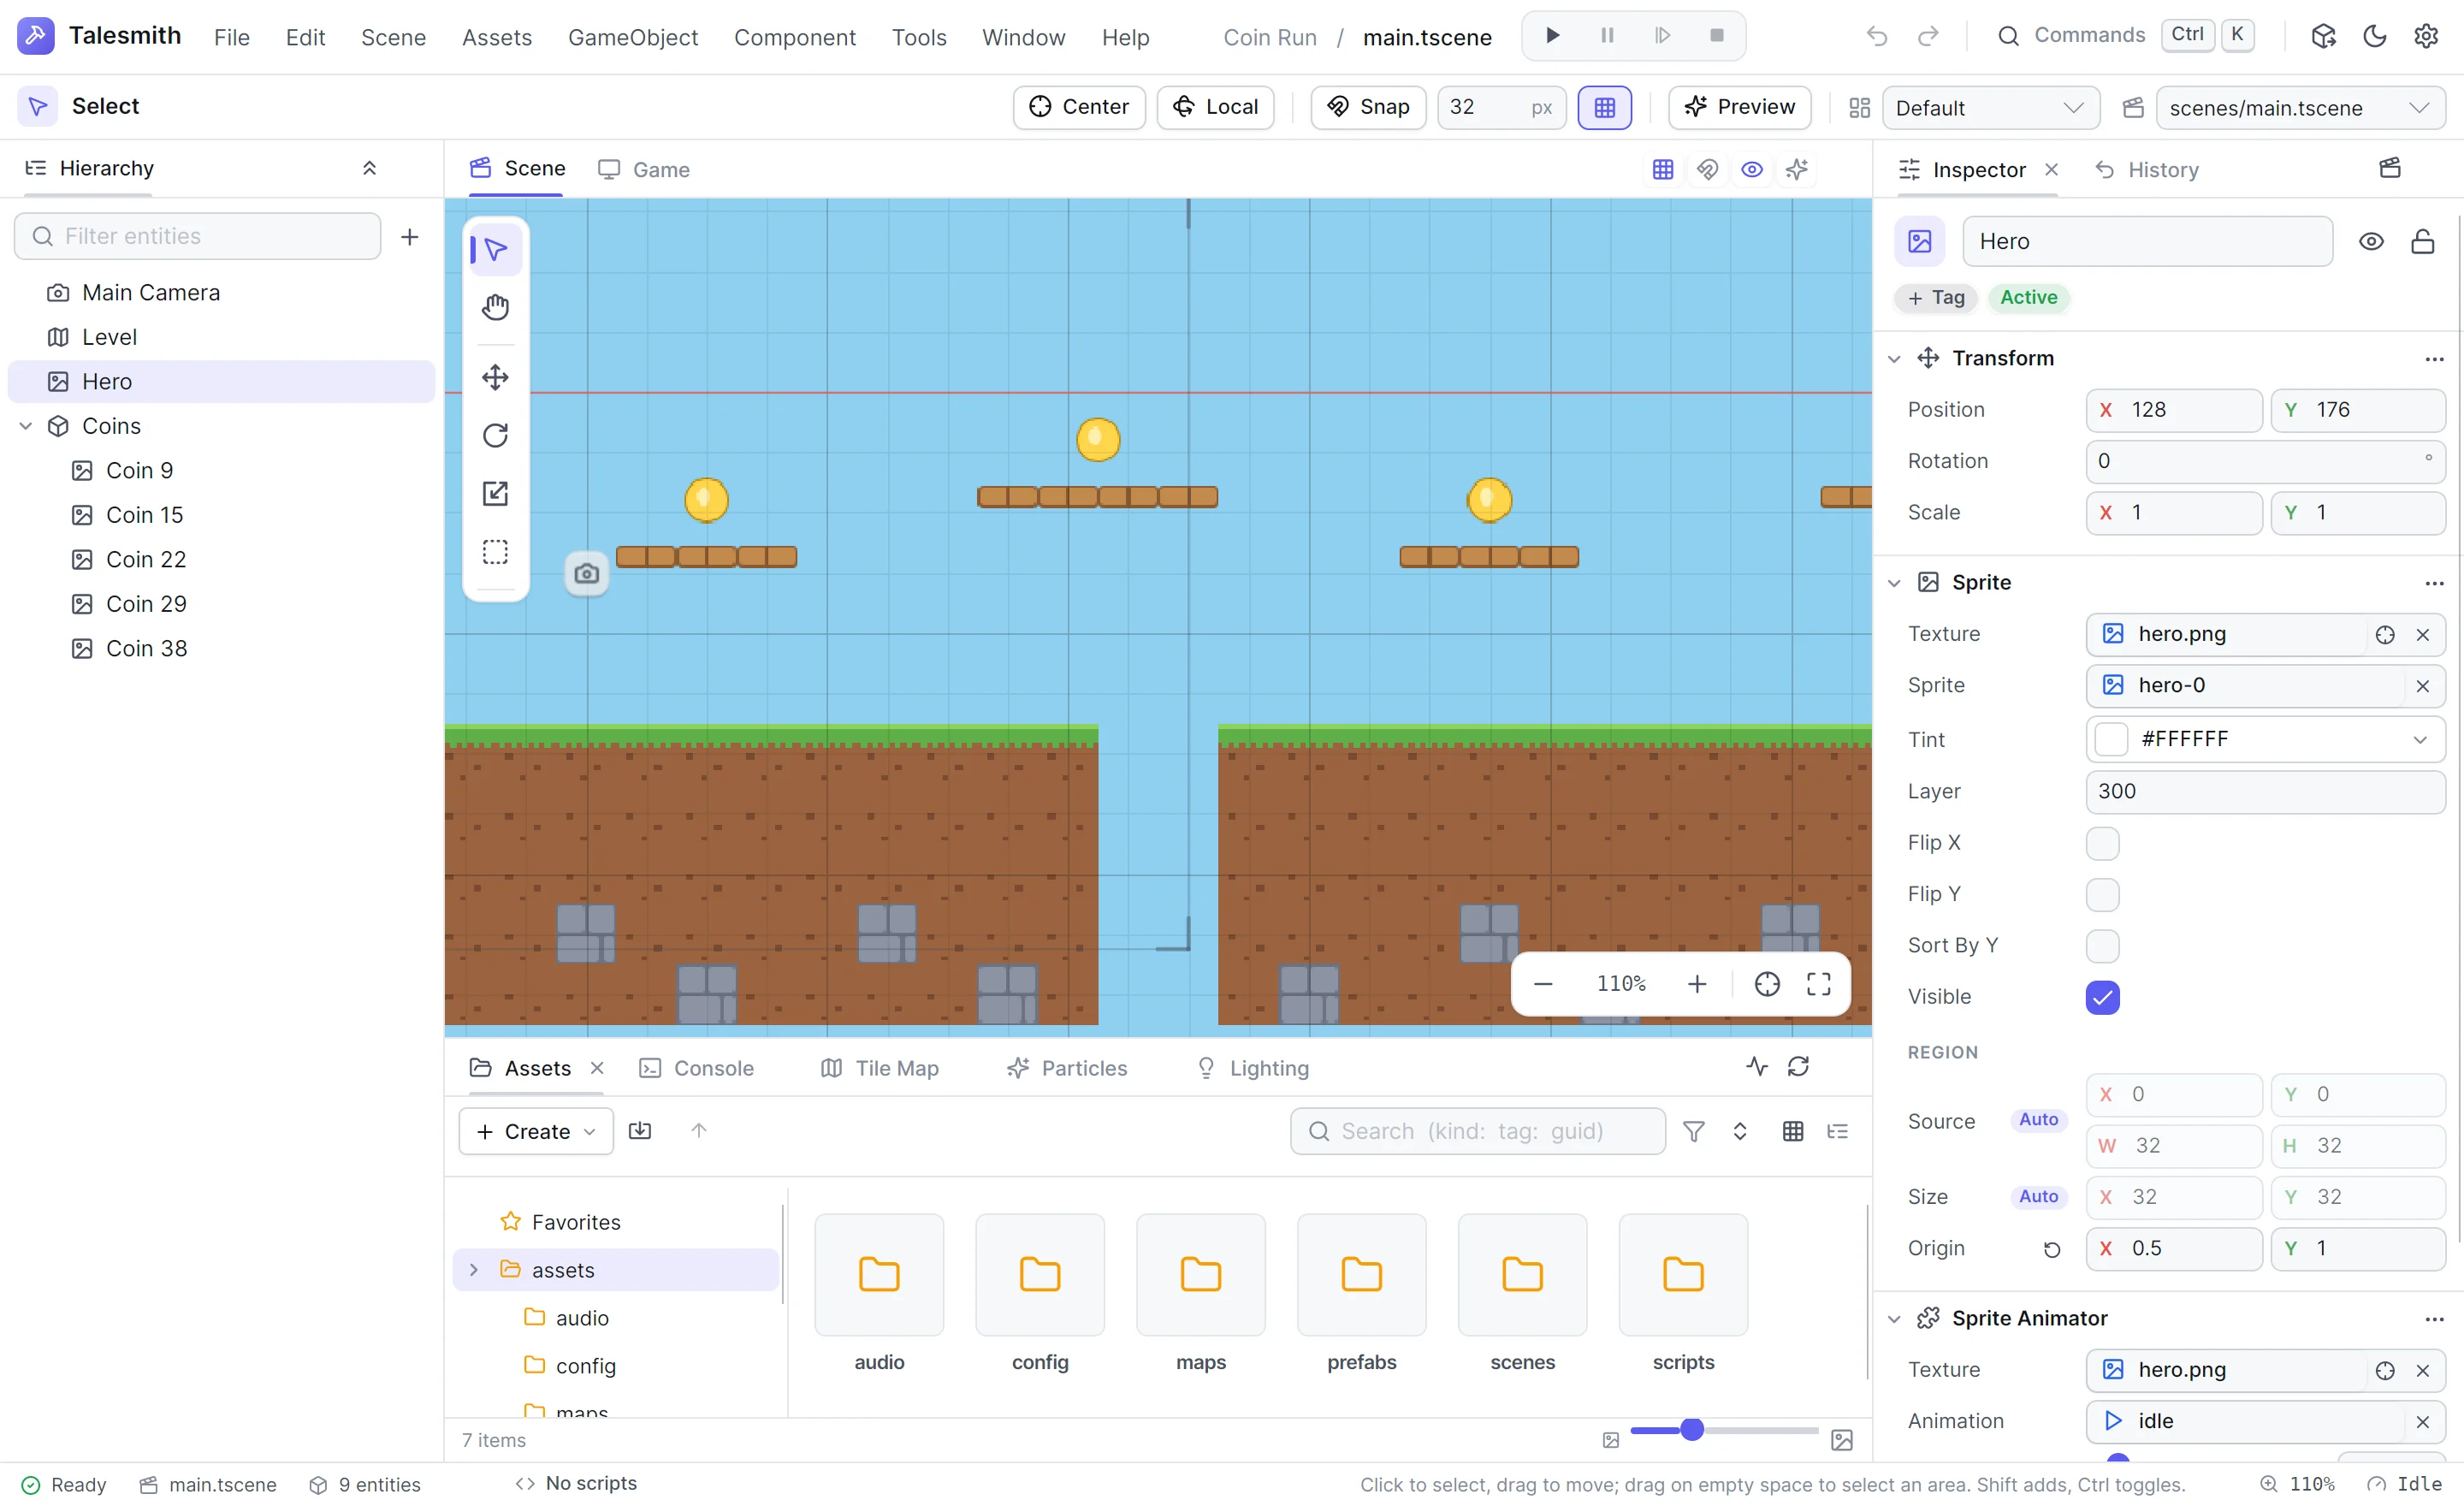Image resolution: width=2464 pixels, height=1506 pixels.
Task: Select the Hand pan tool in scene toolbar
Action: click(x=495, y=307)
